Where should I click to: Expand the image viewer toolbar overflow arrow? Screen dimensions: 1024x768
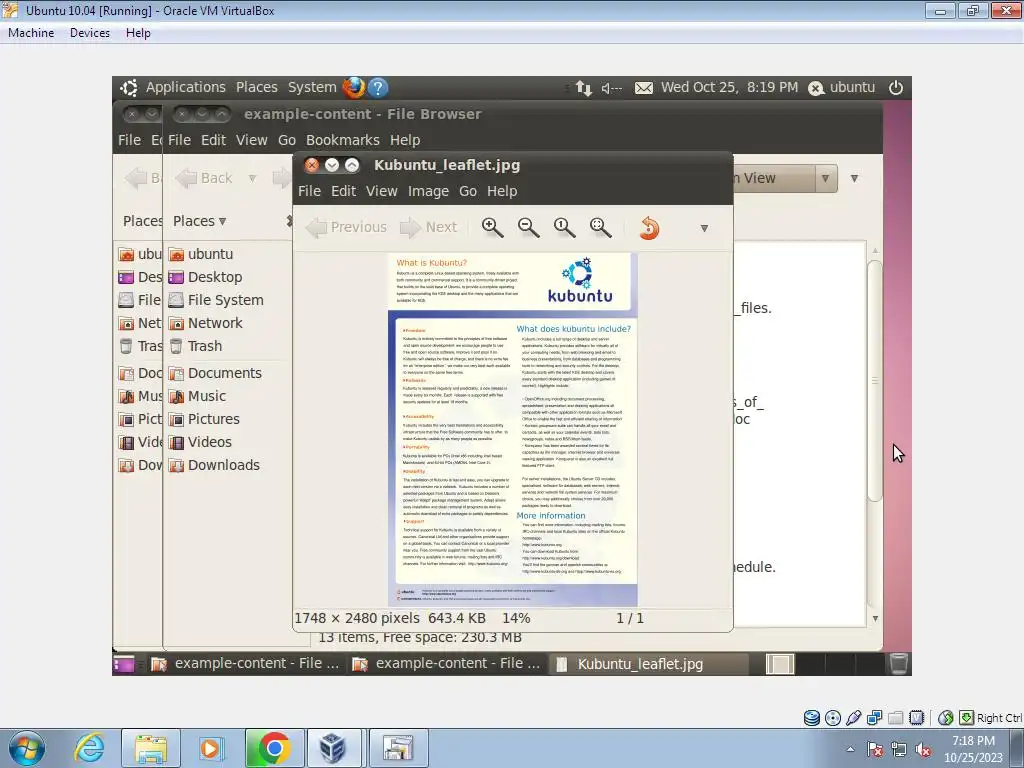pos(704,228)
